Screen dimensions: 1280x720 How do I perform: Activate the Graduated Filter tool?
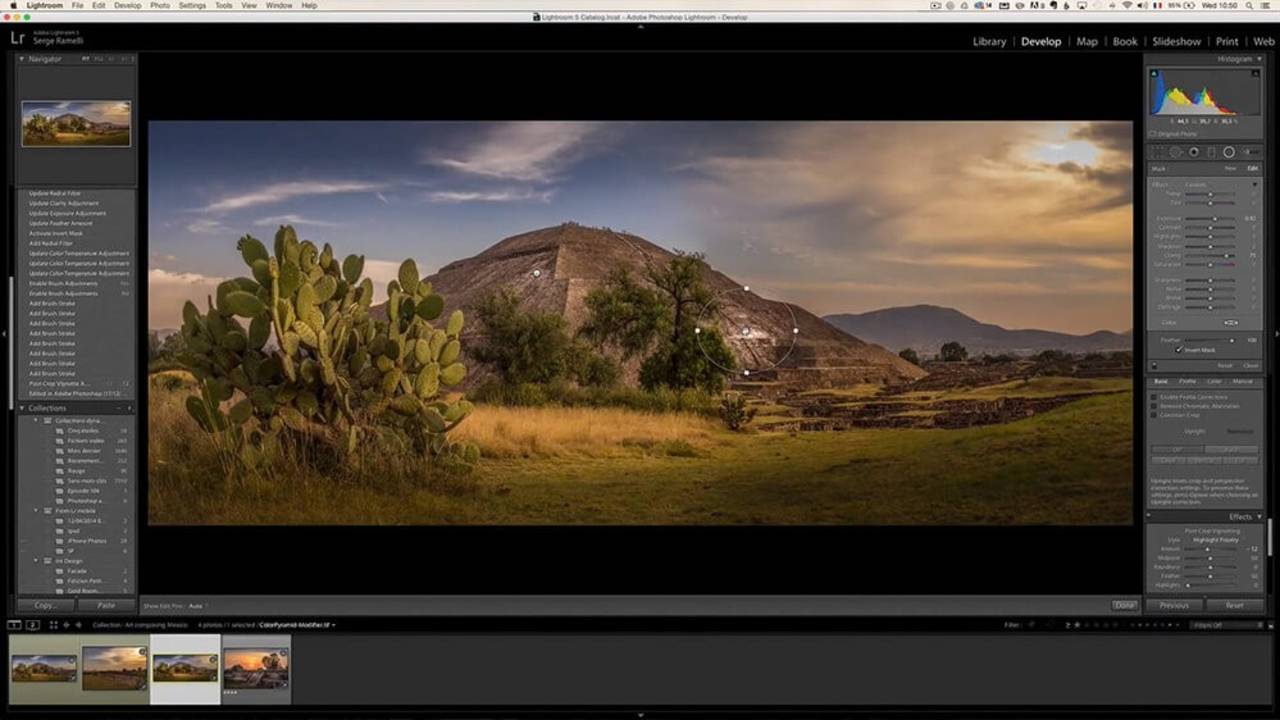pyautogui.click(x=1211, y=152)
